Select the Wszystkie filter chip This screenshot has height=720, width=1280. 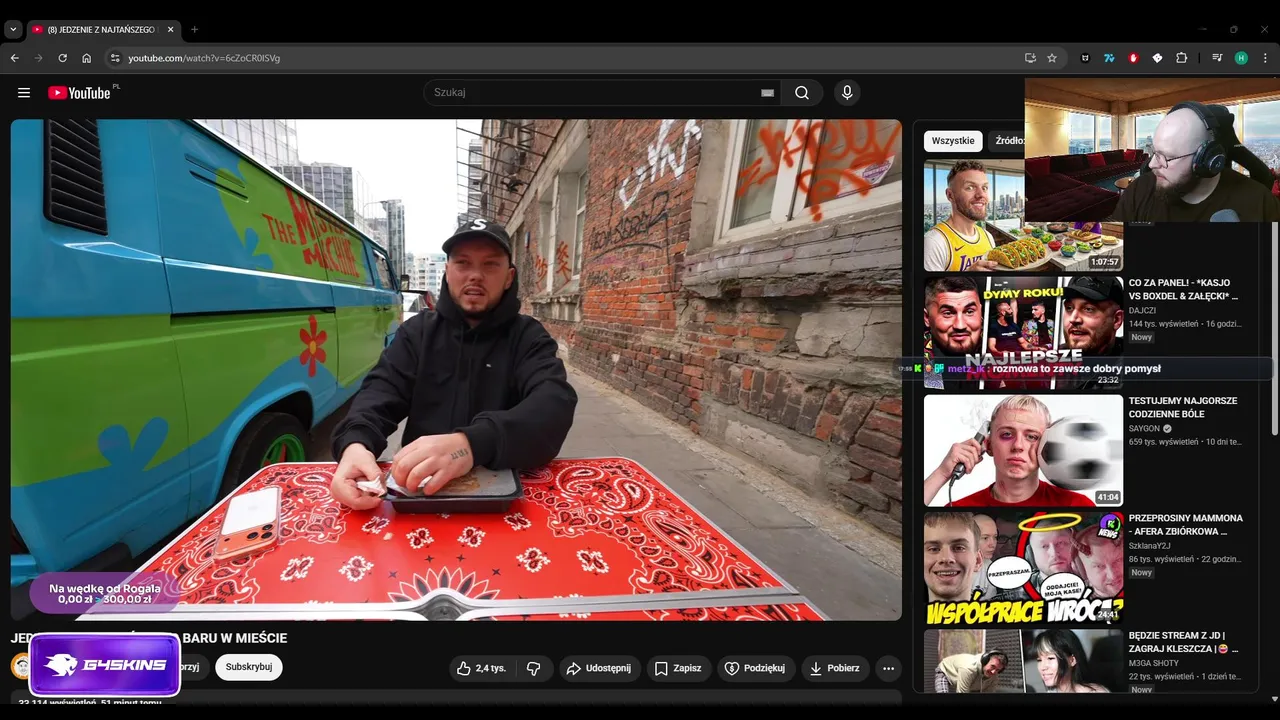point(953,141)
